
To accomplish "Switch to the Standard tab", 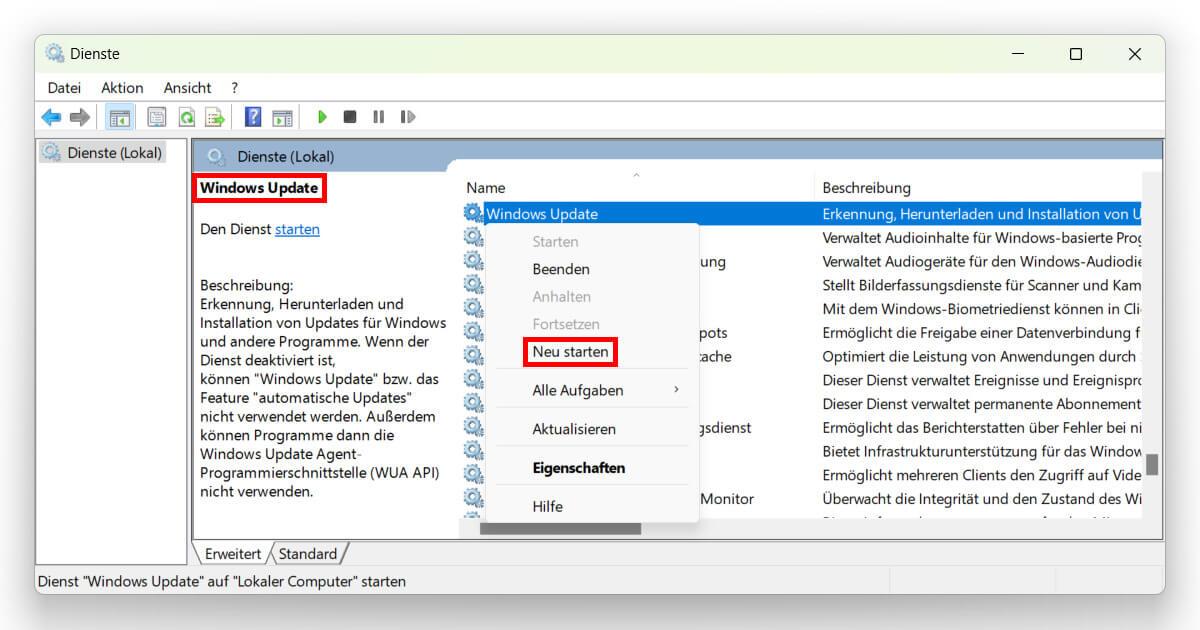I will (x=308, y=554).
